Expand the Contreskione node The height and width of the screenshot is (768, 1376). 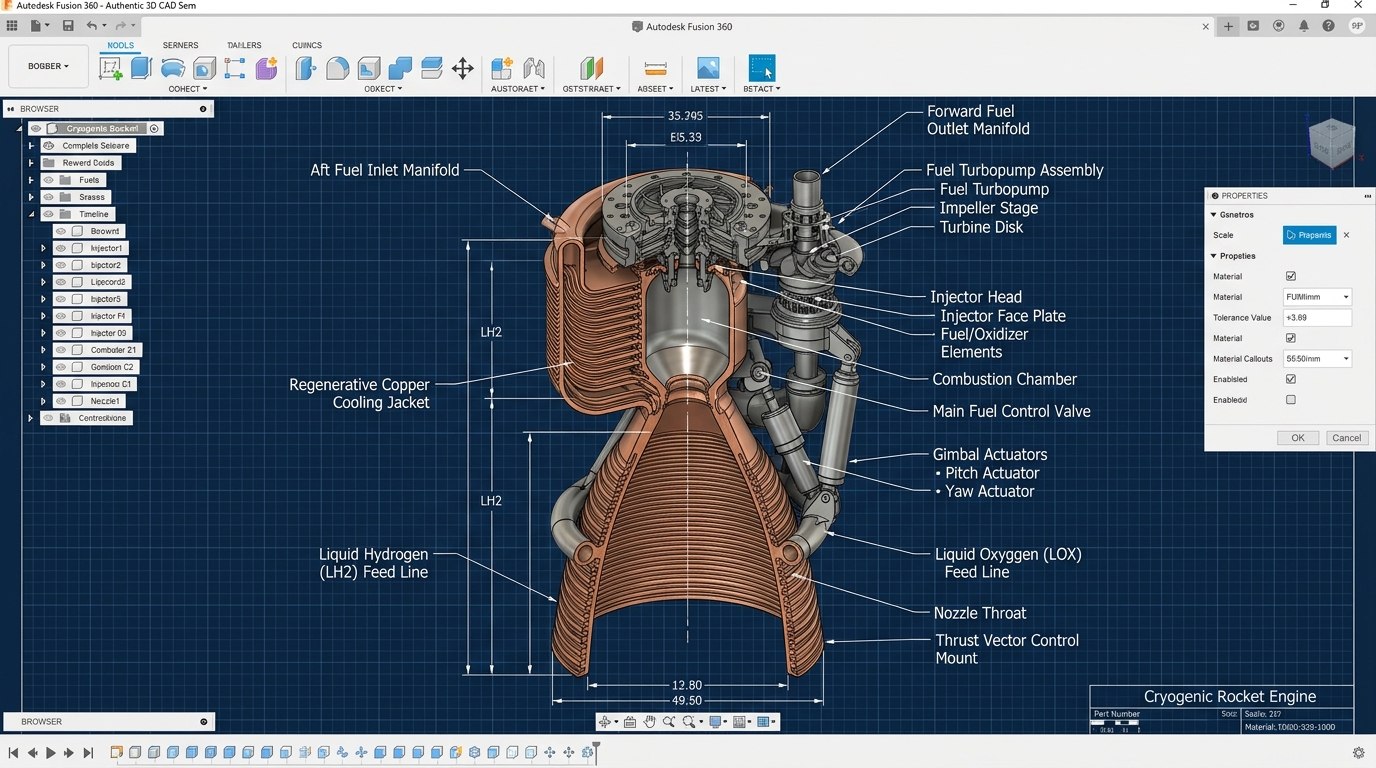tap(31, 418)
